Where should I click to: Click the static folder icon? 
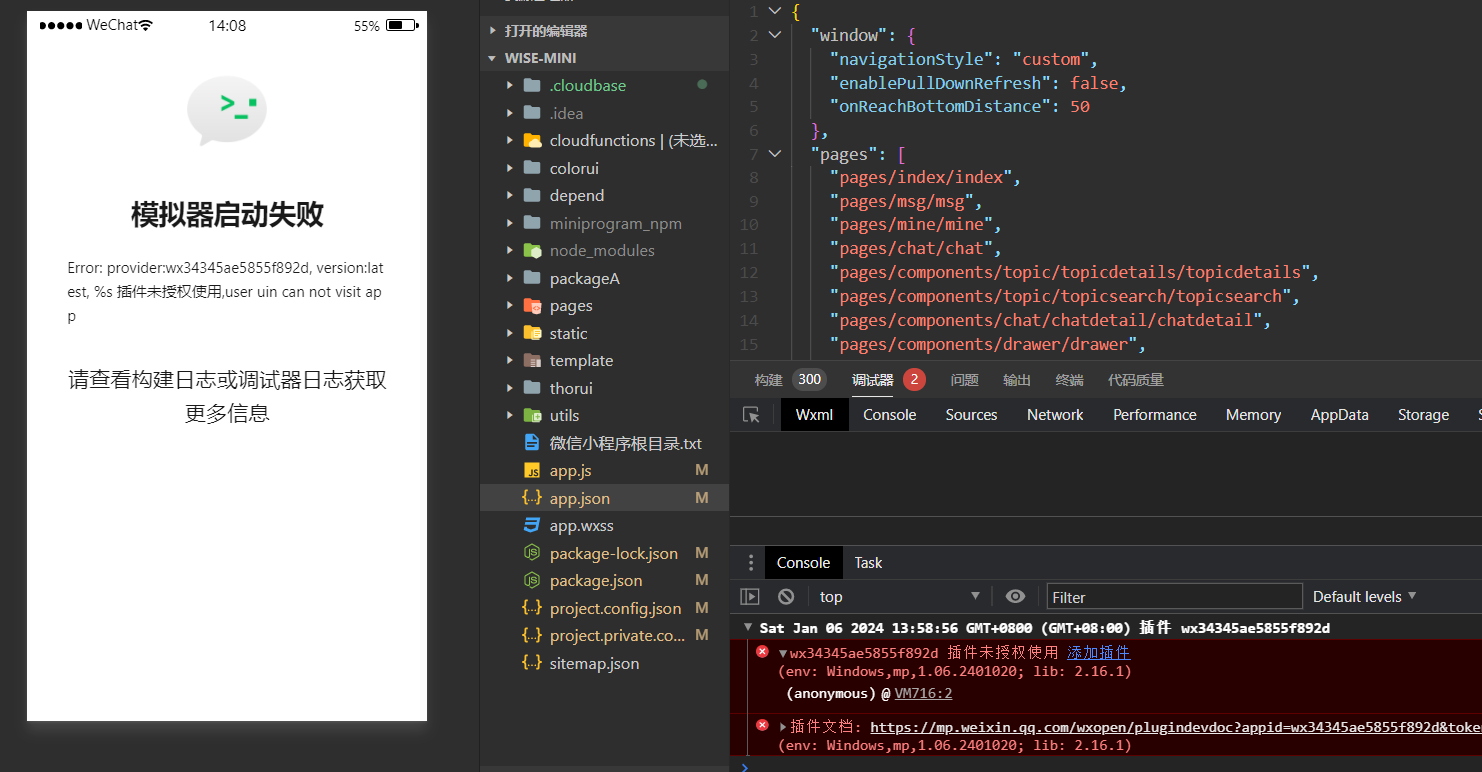tap(532, 333)
